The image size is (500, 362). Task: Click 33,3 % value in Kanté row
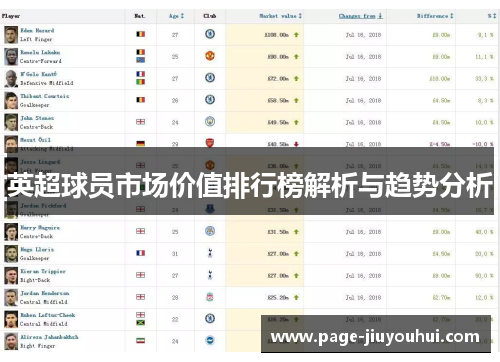click(484, 79)
